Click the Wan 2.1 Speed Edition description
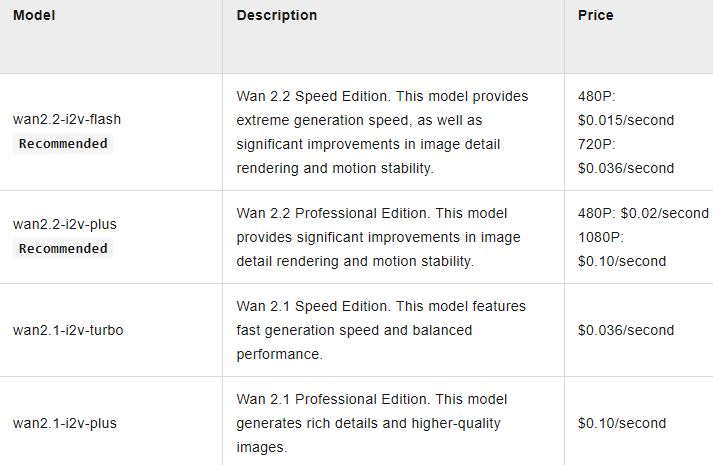 pyautogui.click(x=381, y=330)
